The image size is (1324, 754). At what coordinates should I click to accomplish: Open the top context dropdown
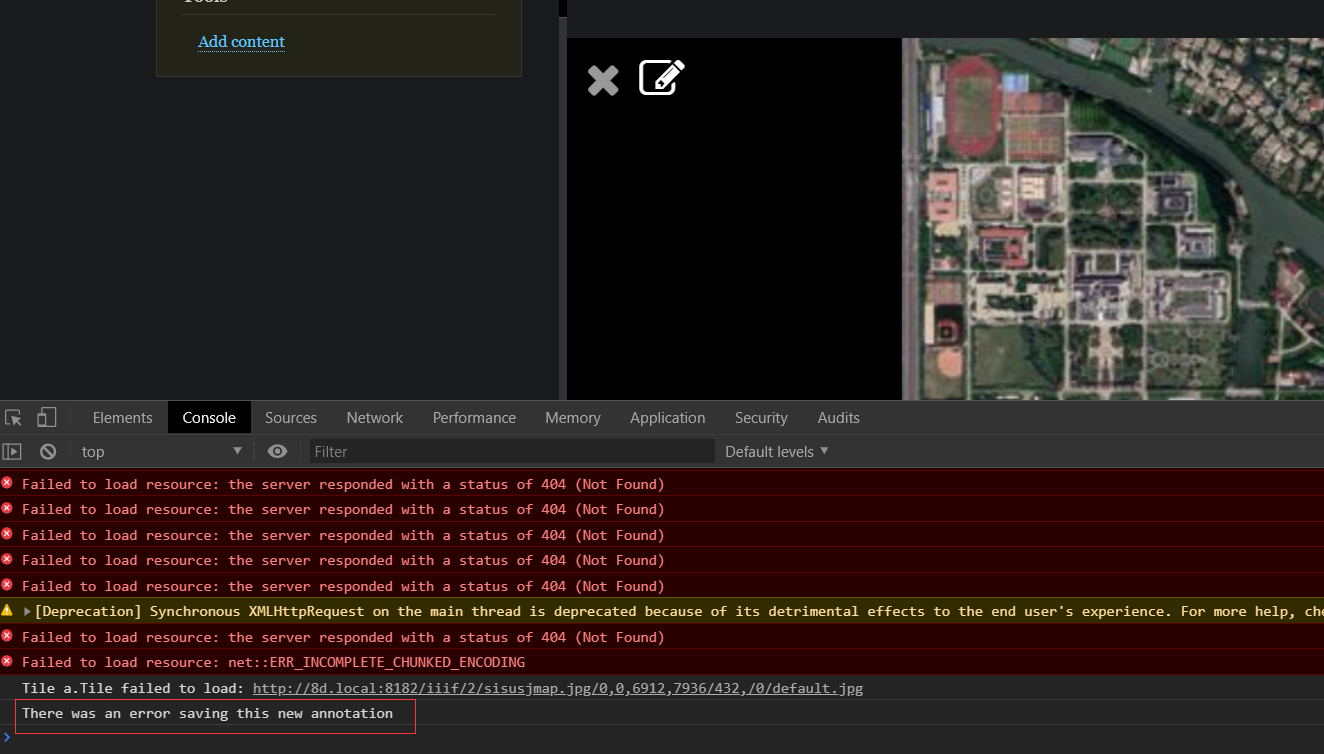tap(162, 452)
